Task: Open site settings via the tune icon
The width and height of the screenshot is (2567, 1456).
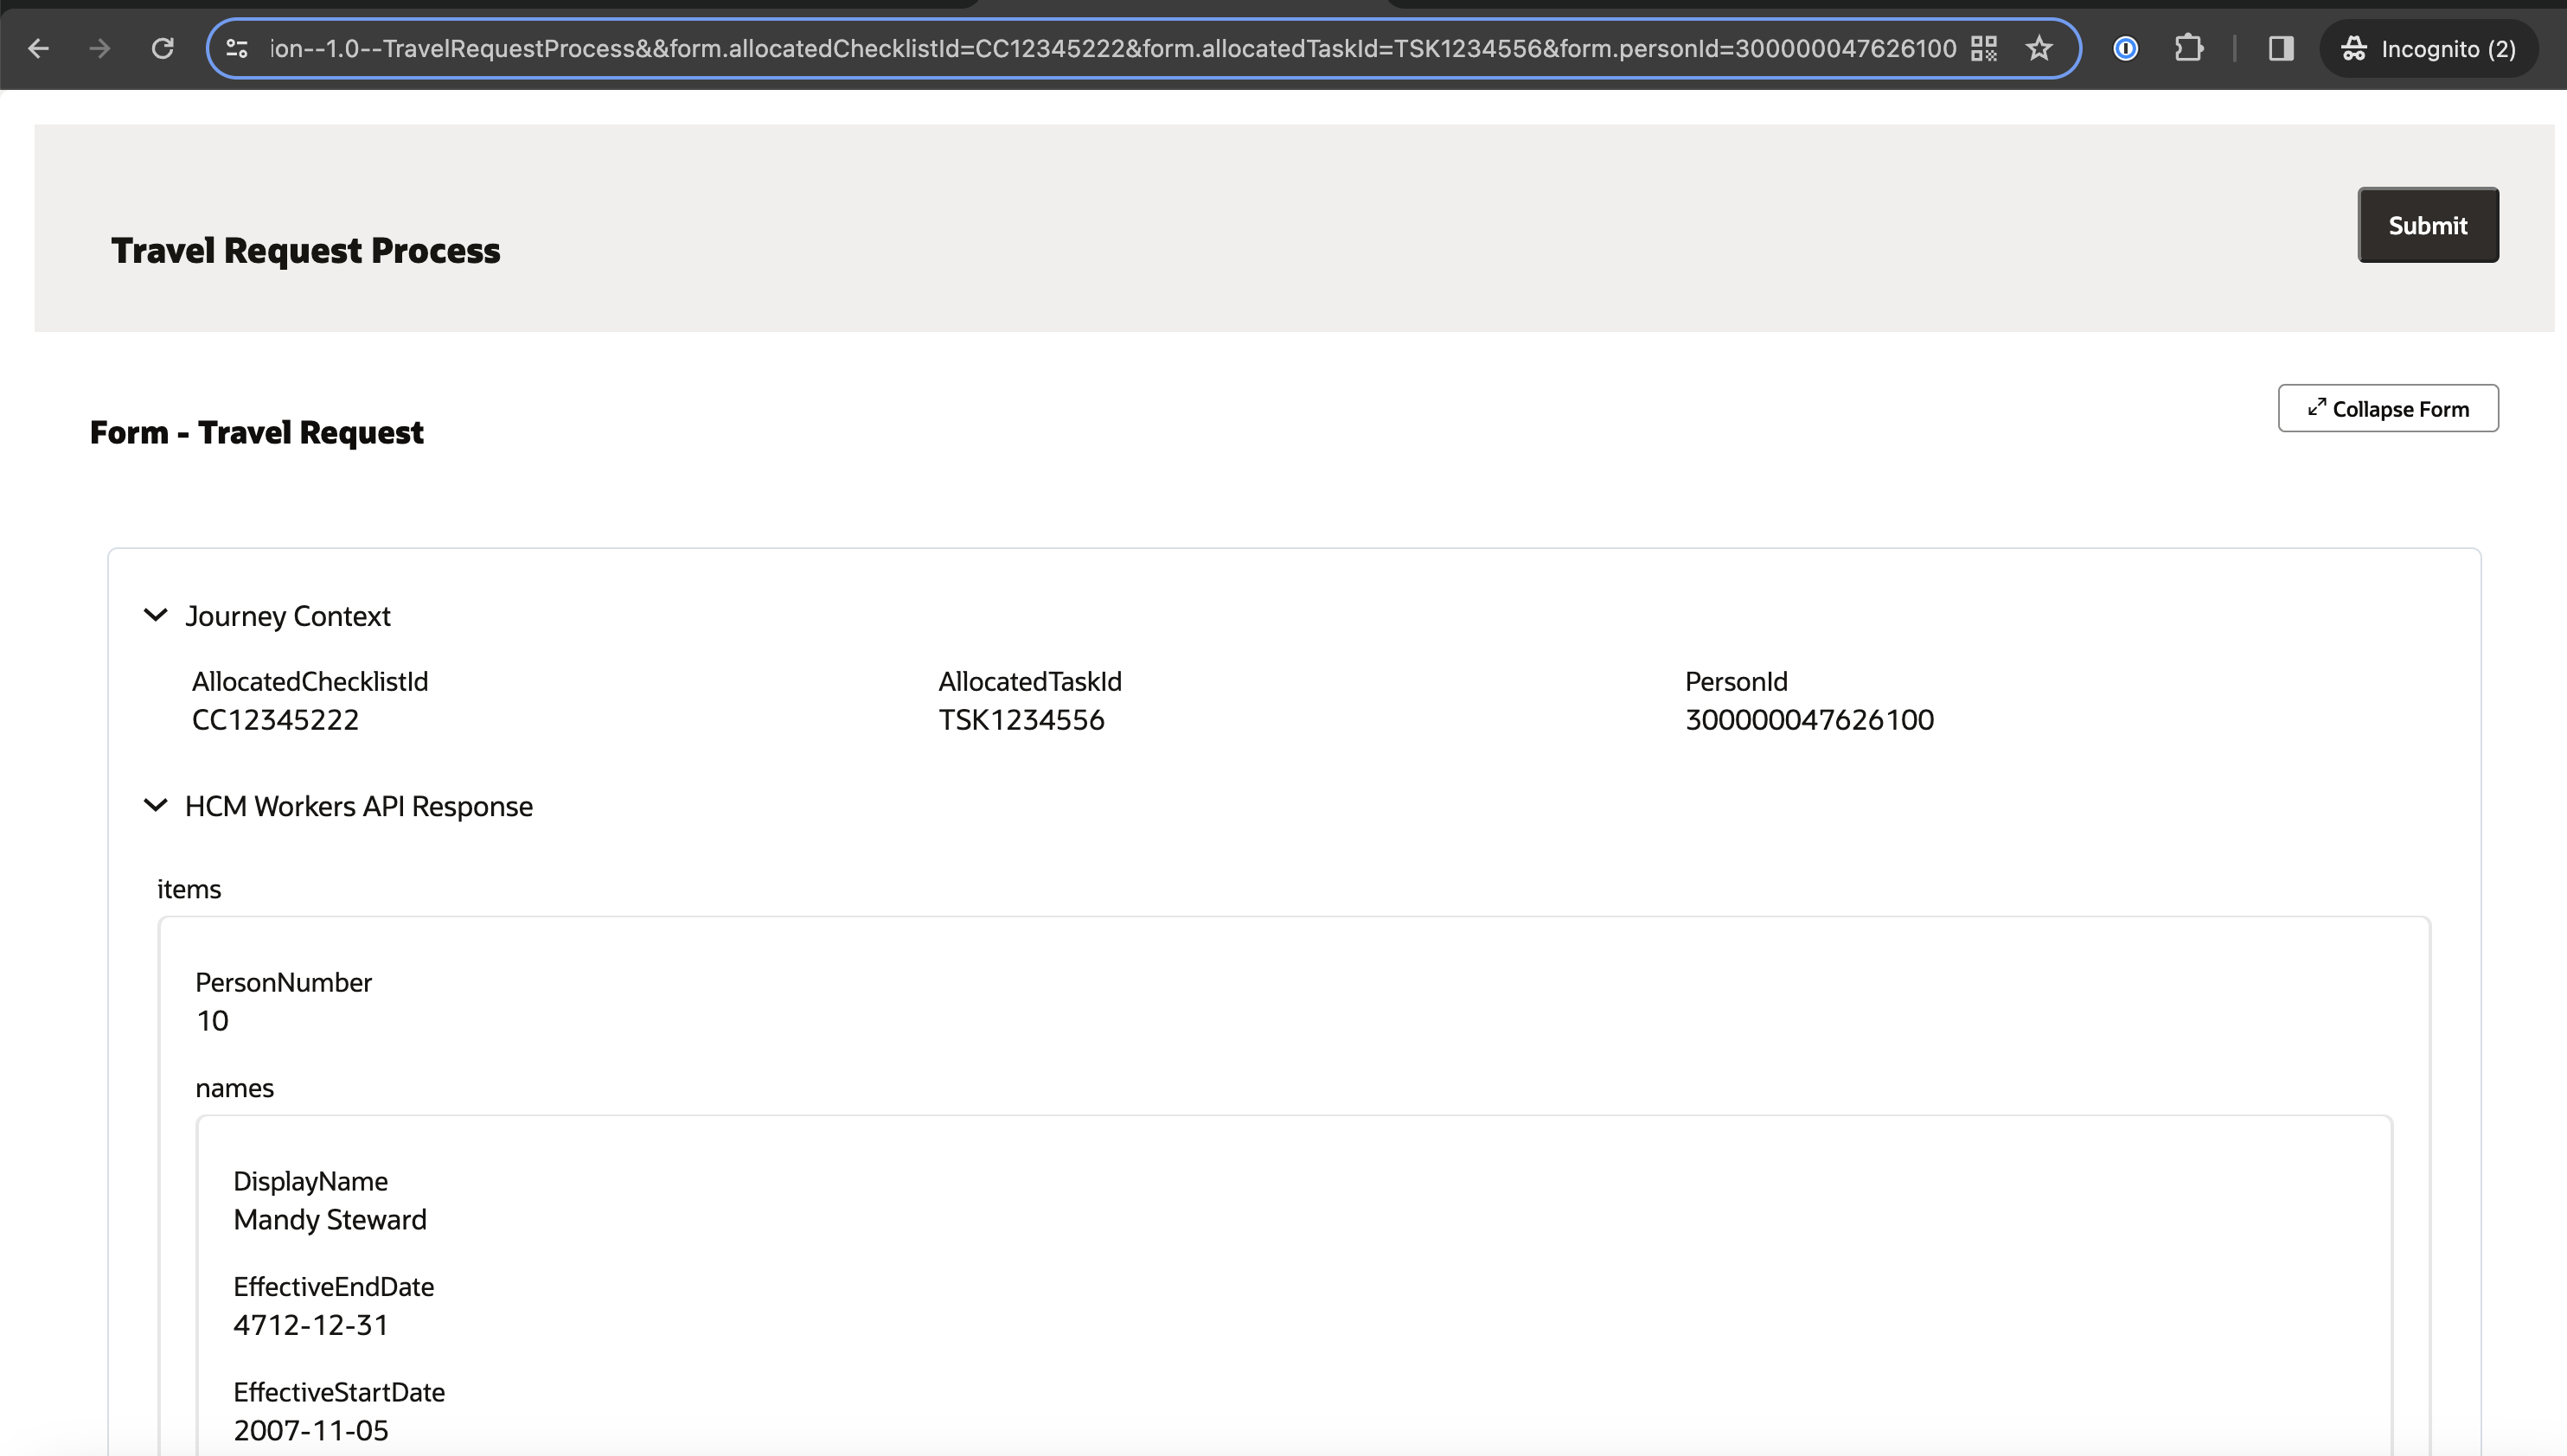Action: 236,48
